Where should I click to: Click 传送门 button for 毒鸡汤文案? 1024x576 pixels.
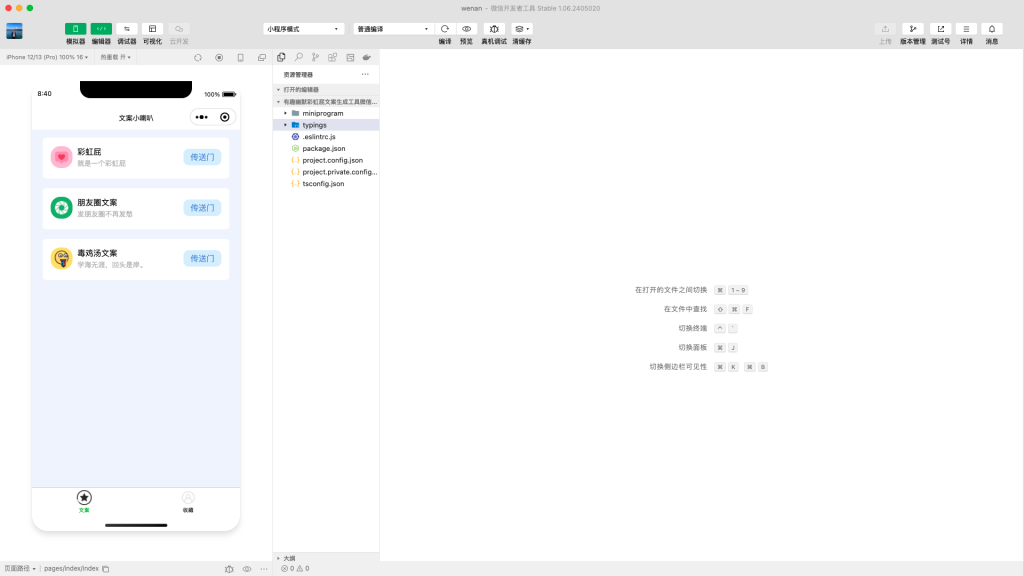[x=202, y=259]
